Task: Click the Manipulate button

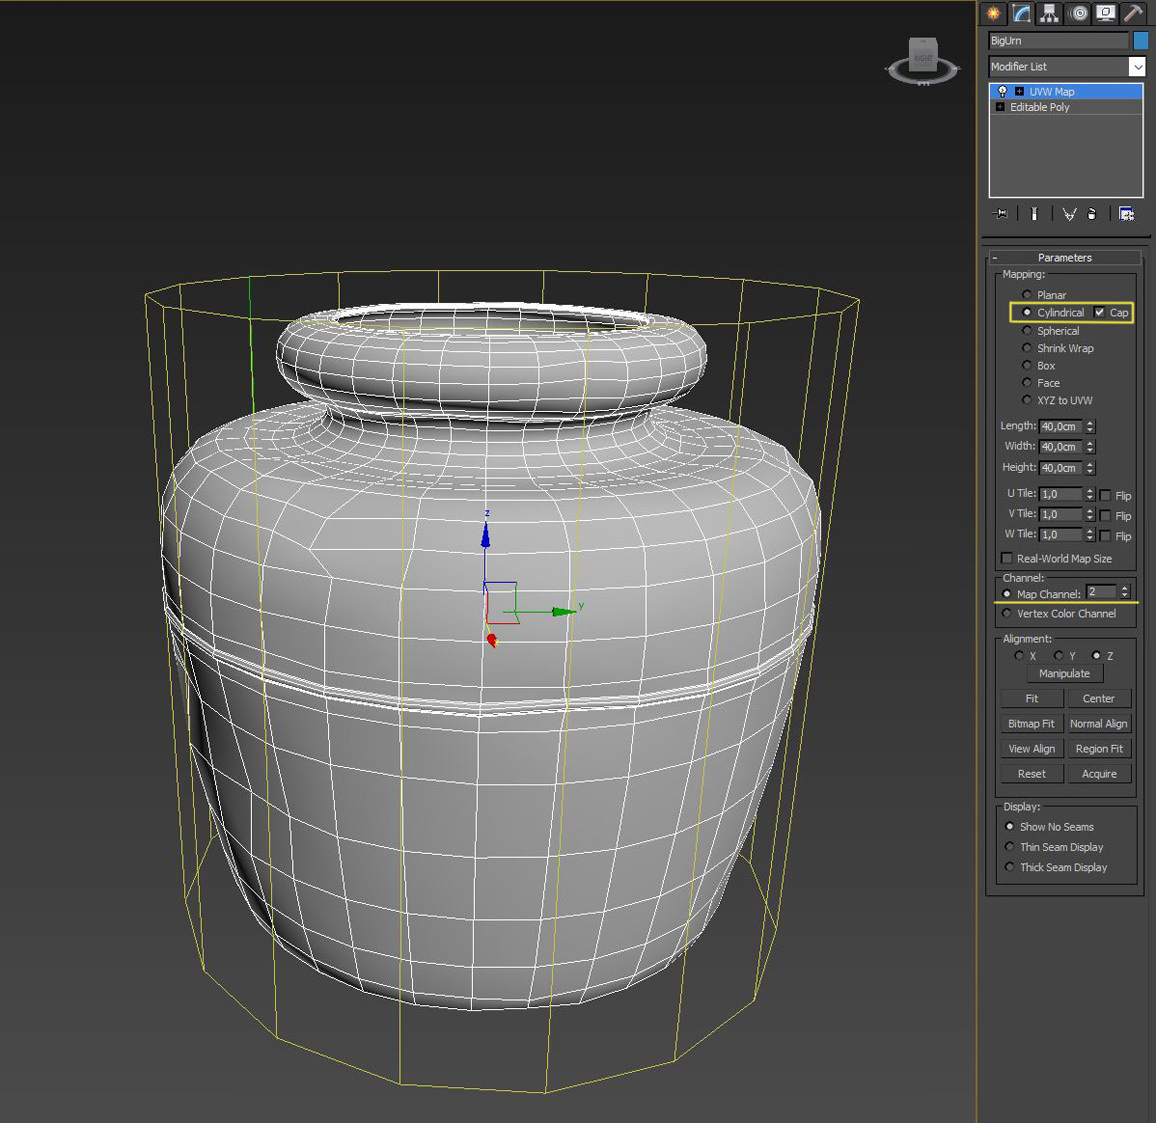Action: pyautogui.click(x=1065, y=673)
